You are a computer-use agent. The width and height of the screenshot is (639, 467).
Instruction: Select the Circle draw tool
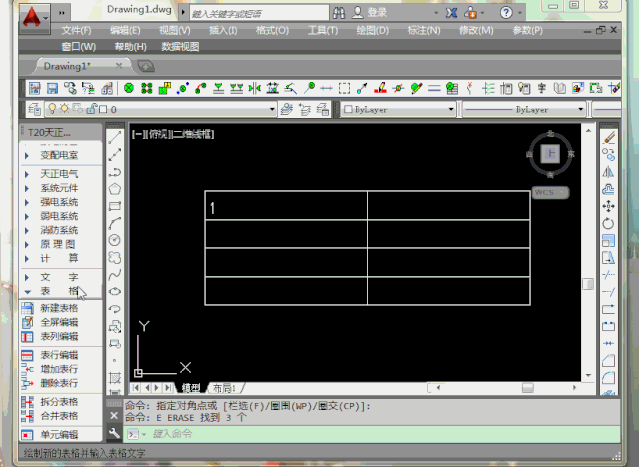(x=115, y=240)
